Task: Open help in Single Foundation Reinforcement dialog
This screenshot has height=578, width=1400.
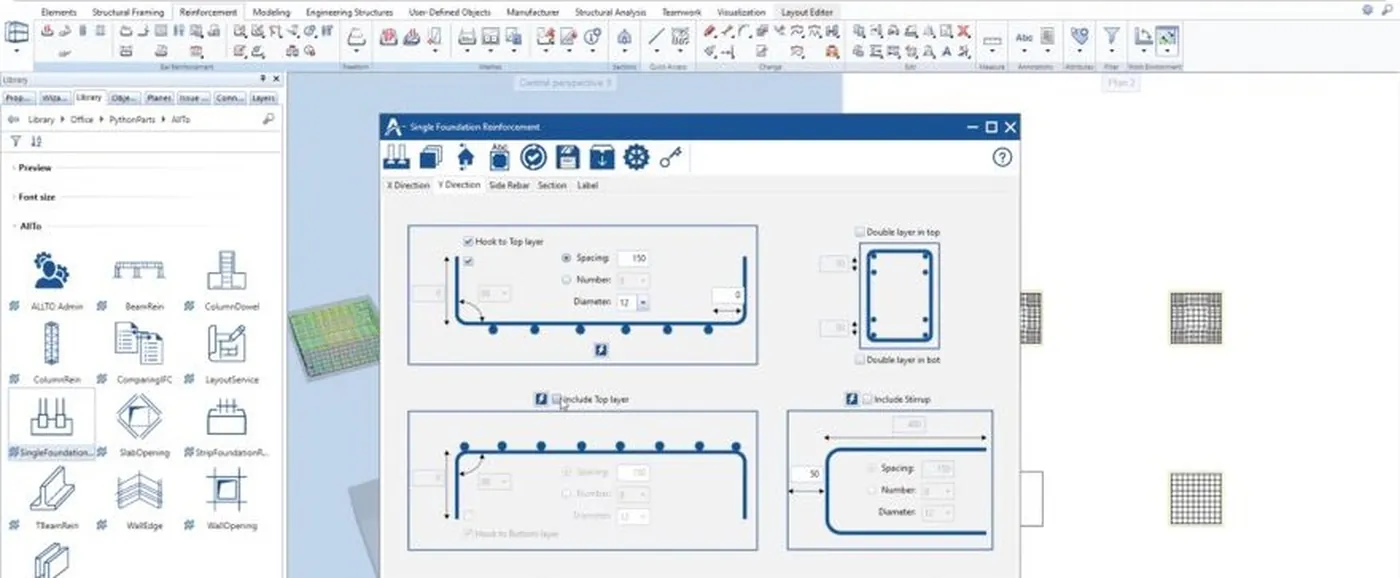Action: coord(1002,157)
